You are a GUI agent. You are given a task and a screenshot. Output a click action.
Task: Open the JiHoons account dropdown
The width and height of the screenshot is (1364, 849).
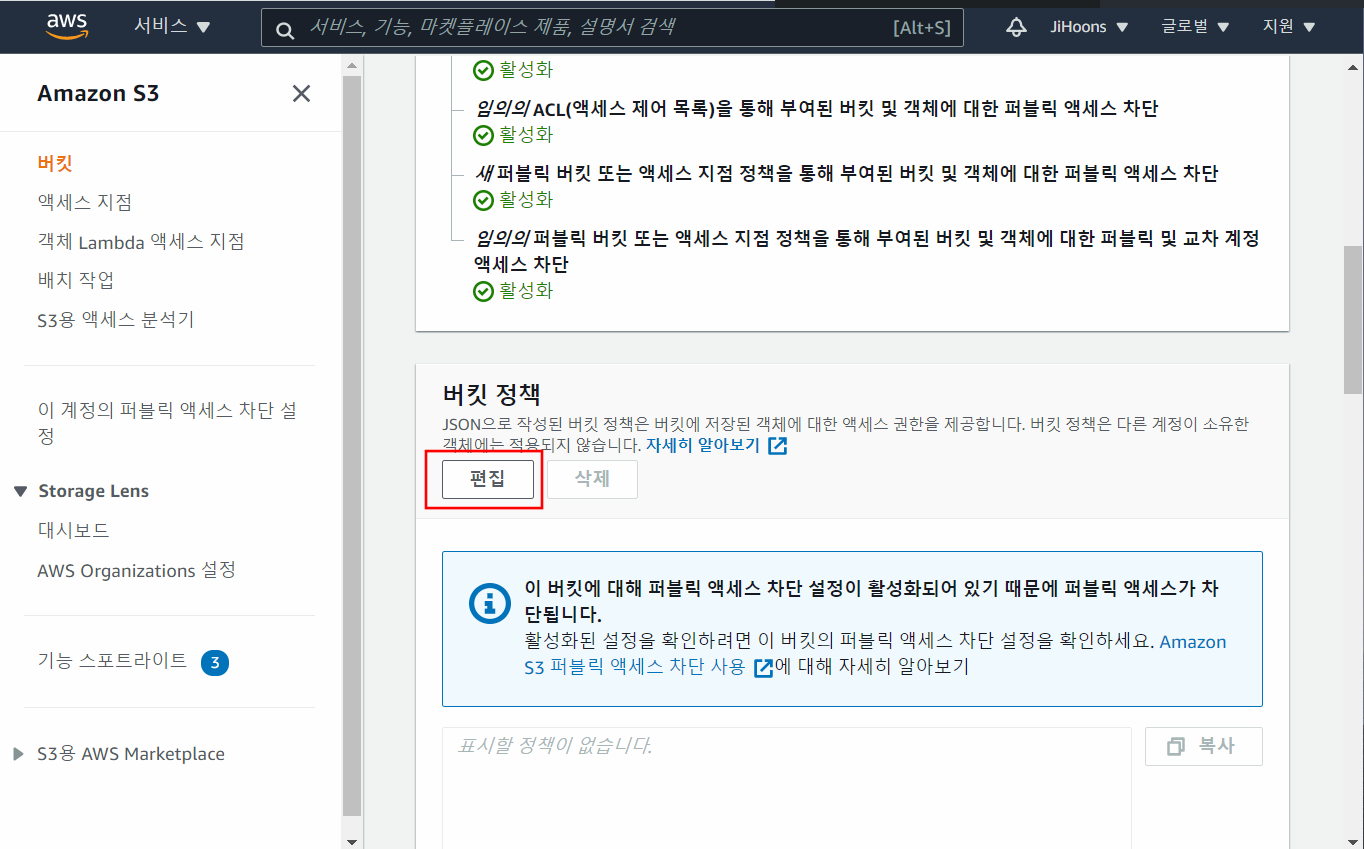click(x=1089, y=27)
